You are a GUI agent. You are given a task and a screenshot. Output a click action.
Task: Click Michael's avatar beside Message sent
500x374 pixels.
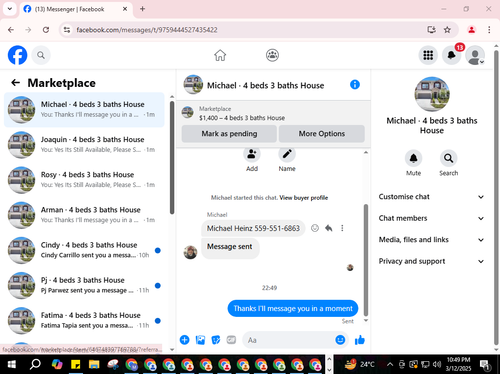click(190, 252)
